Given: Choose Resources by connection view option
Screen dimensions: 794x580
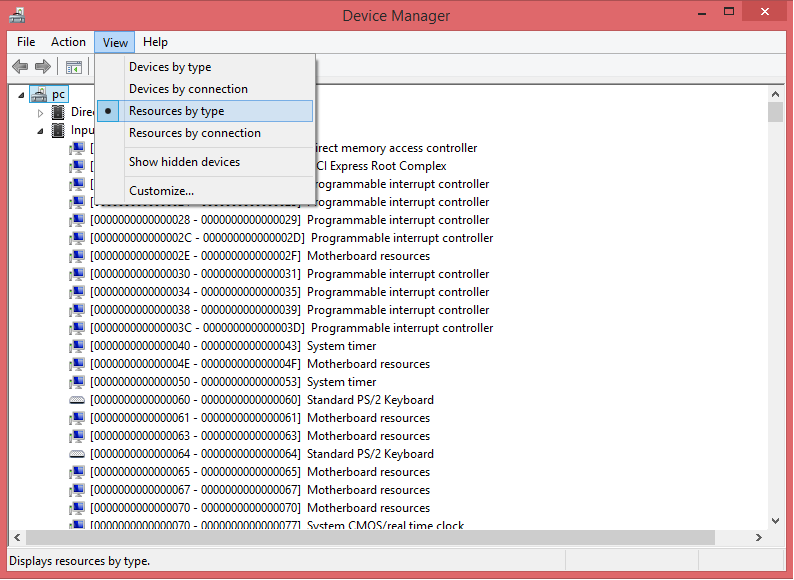Looking at the screenshot, I should [194, 133].
